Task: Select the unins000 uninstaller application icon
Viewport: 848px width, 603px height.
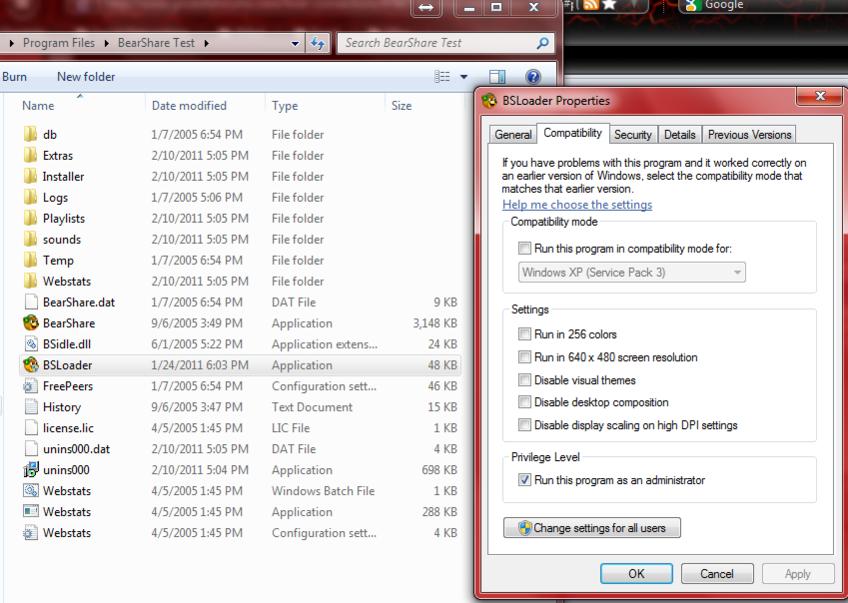Action: tap(30, 470)
